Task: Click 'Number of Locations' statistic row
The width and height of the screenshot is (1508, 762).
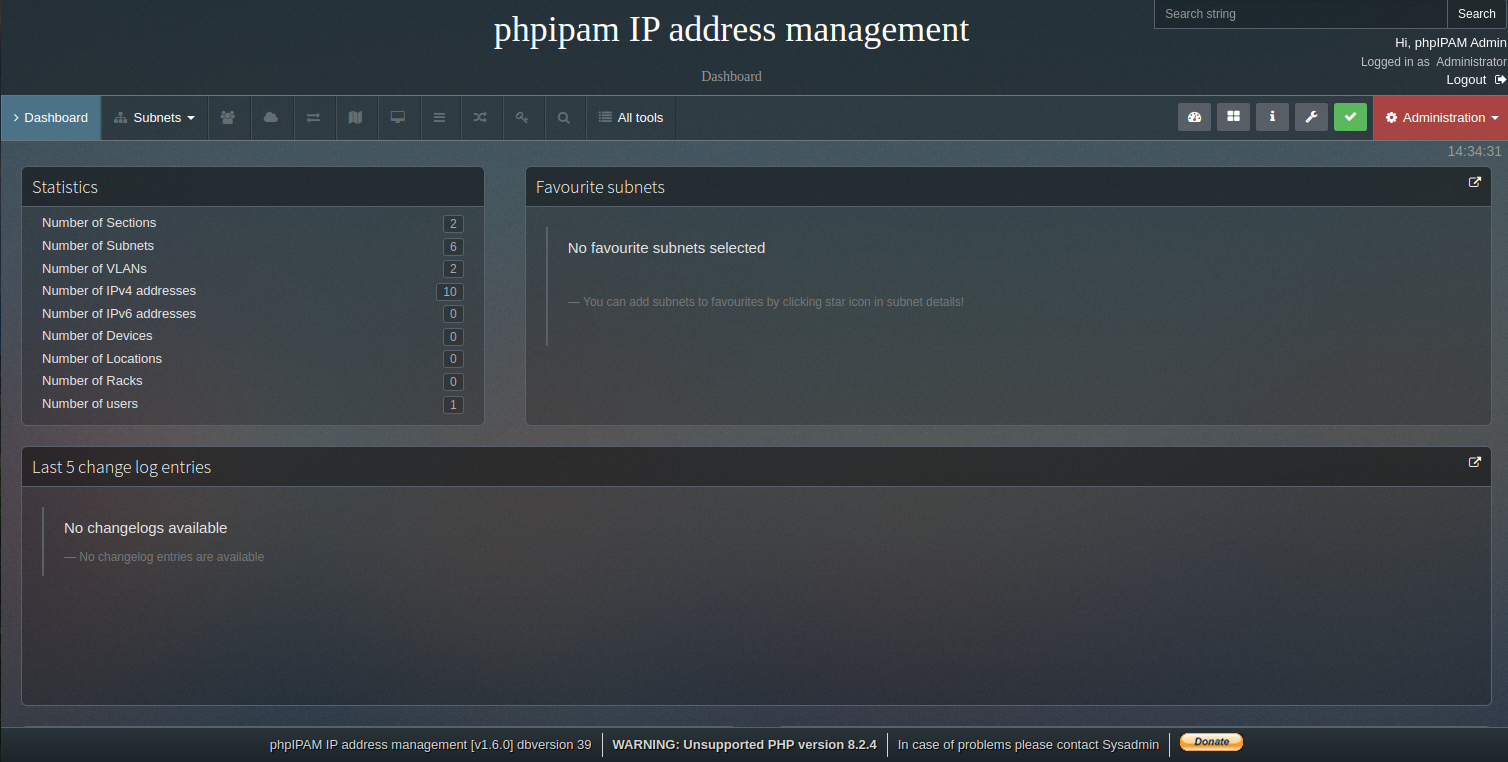Action: click(x=252, y=358)
